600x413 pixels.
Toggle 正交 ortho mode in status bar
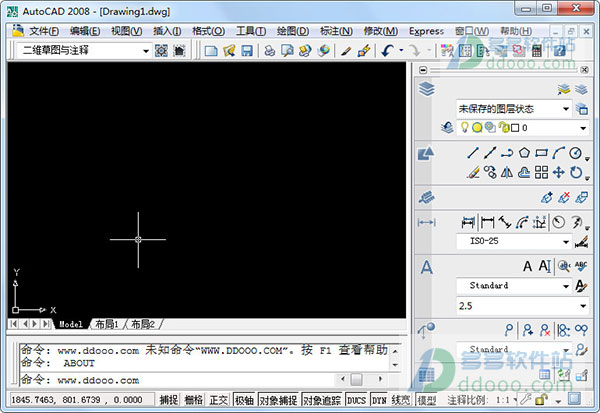point(218,400)
